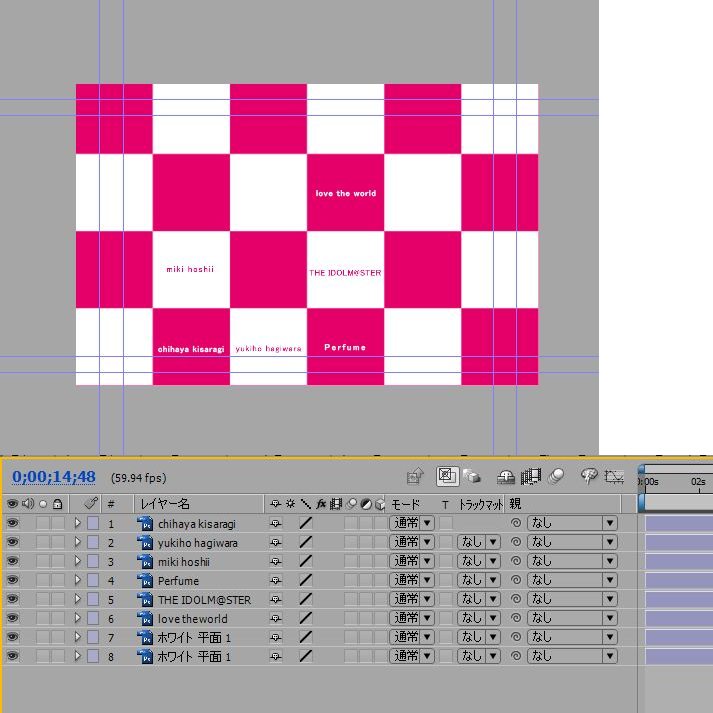Click the collapse transformations column header icon

pos(290,504)
